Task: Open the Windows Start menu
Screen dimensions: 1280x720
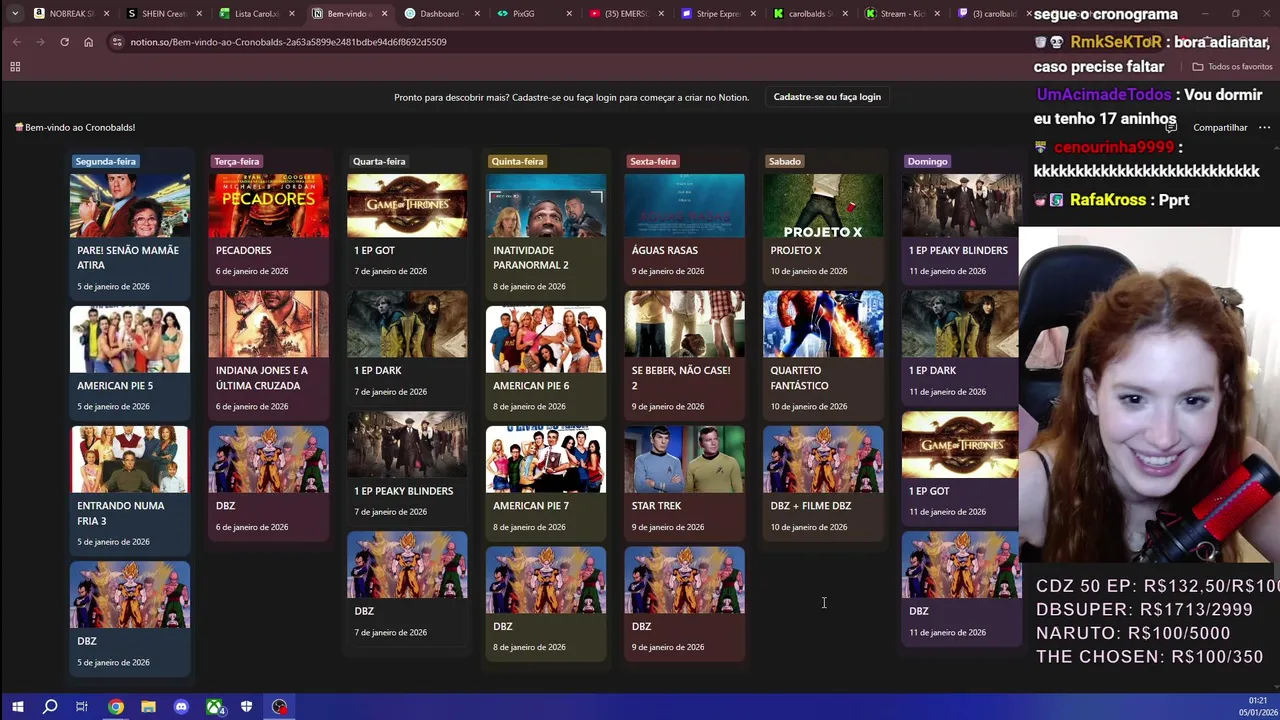Action: (17, 707)
